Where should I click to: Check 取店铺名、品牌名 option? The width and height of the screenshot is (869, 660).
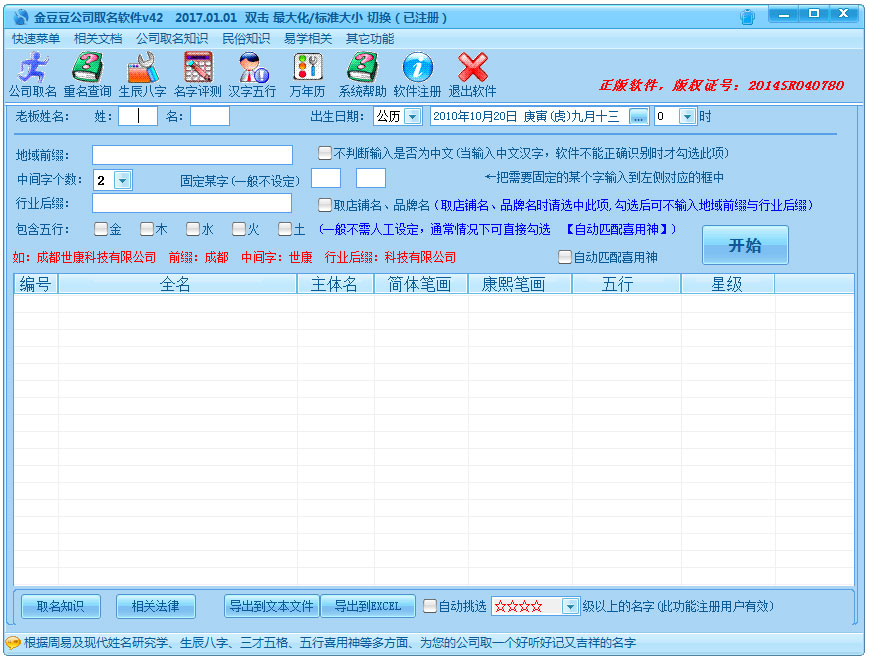tap(325, 205)
